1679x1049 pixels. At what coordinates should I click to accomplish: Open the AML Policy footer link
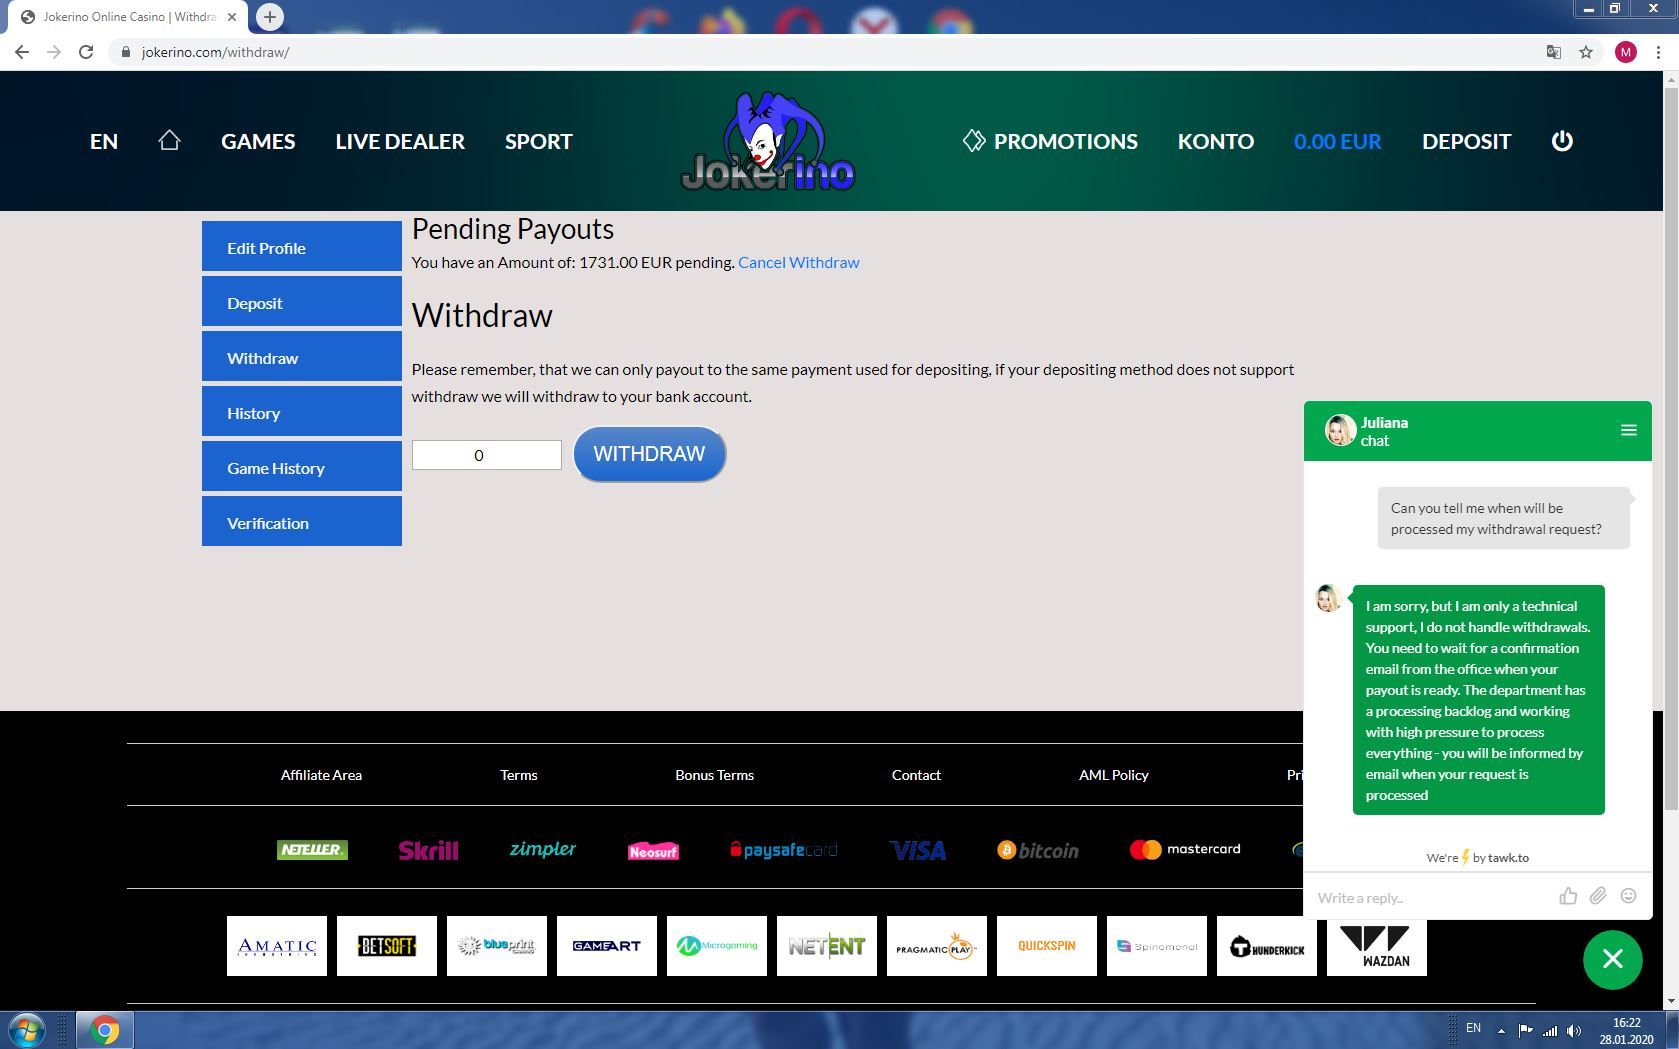click(x=1114, y=775)
